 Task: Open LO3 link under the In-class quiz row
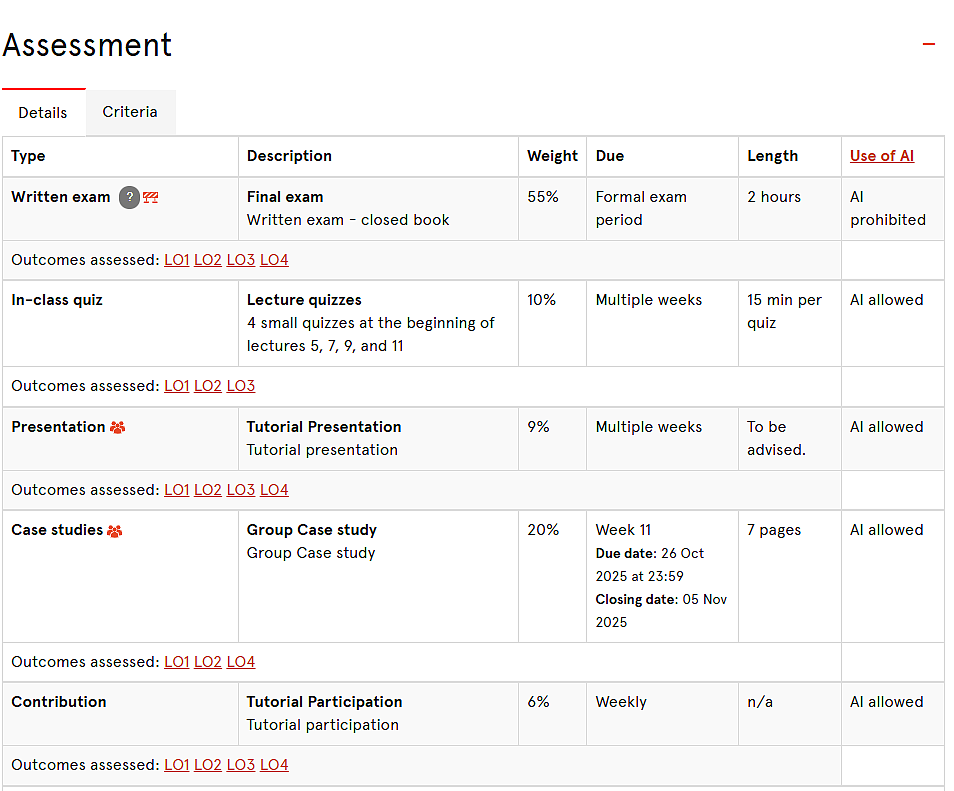pos(240,386)
